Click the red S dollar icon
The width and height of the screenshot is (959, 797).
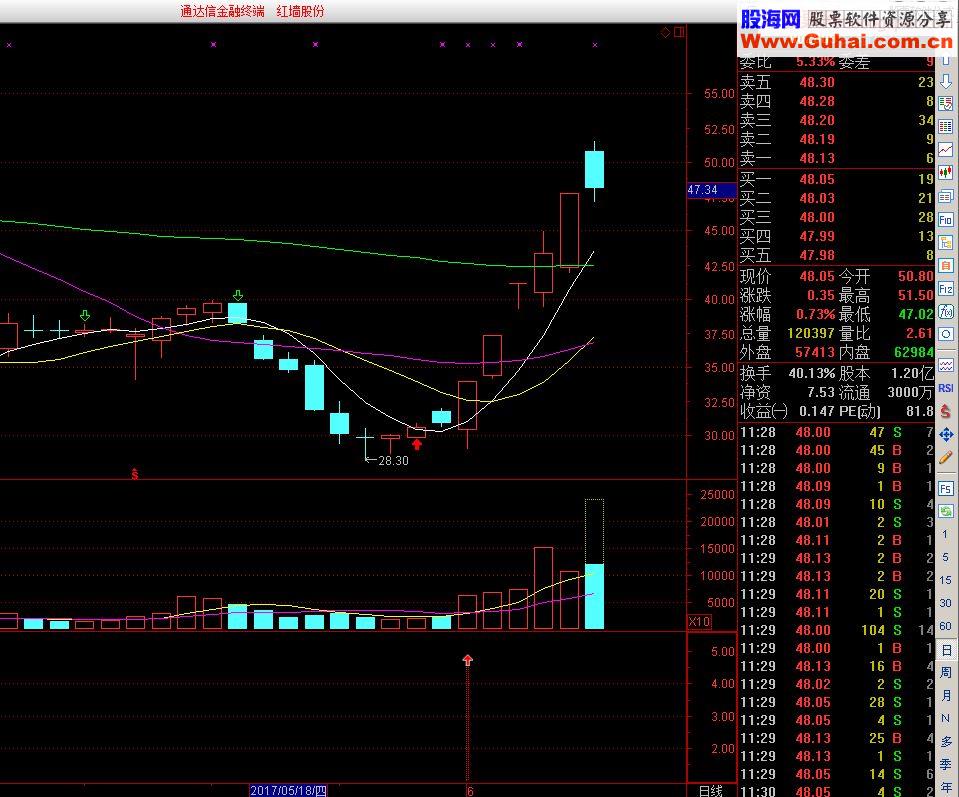946,411
